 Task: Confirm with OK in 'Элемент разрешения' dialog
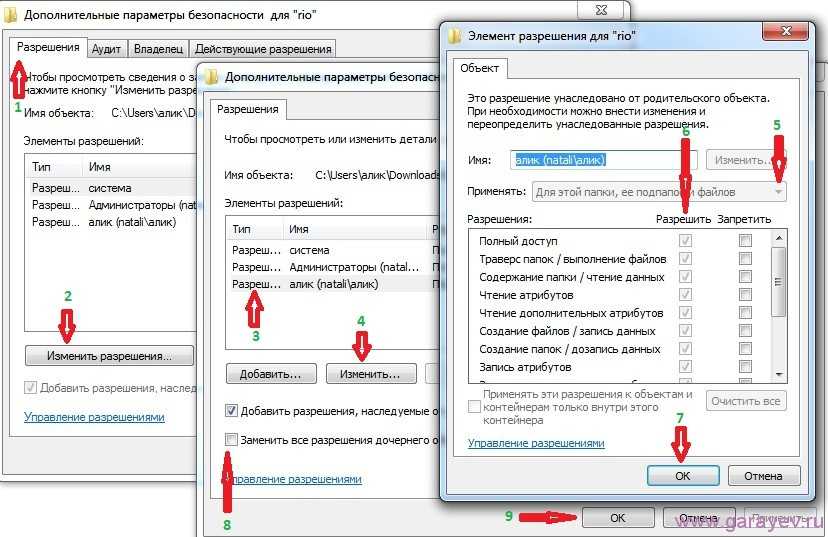(683, 476)
